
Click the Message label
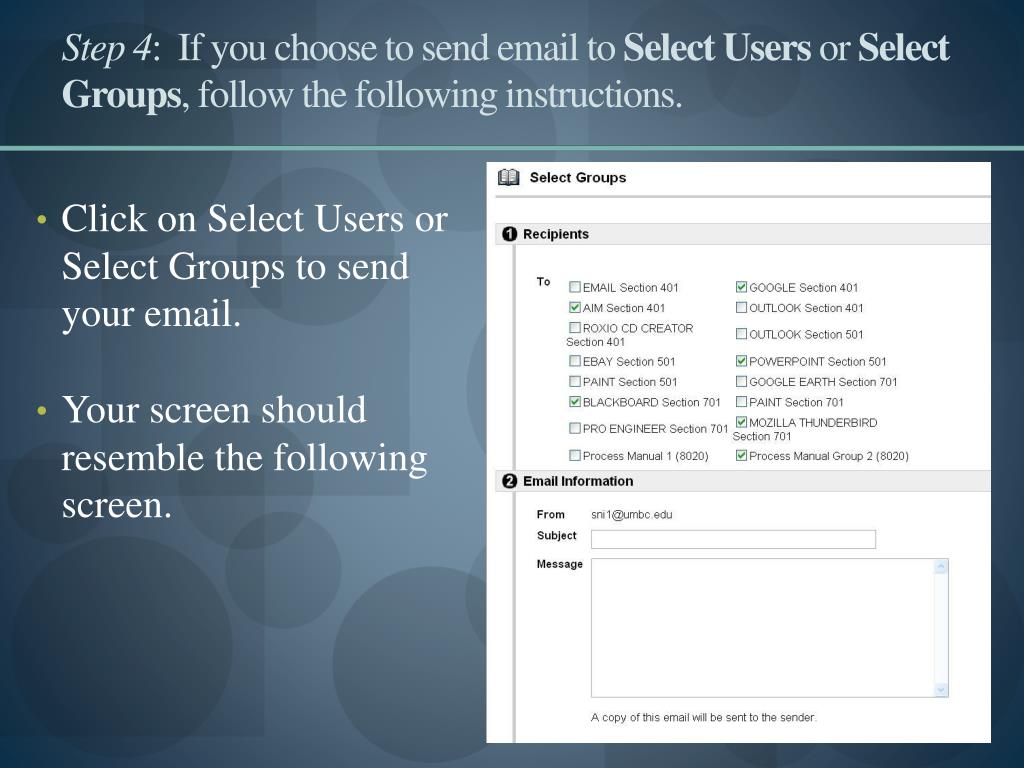(x=560, y=564)
